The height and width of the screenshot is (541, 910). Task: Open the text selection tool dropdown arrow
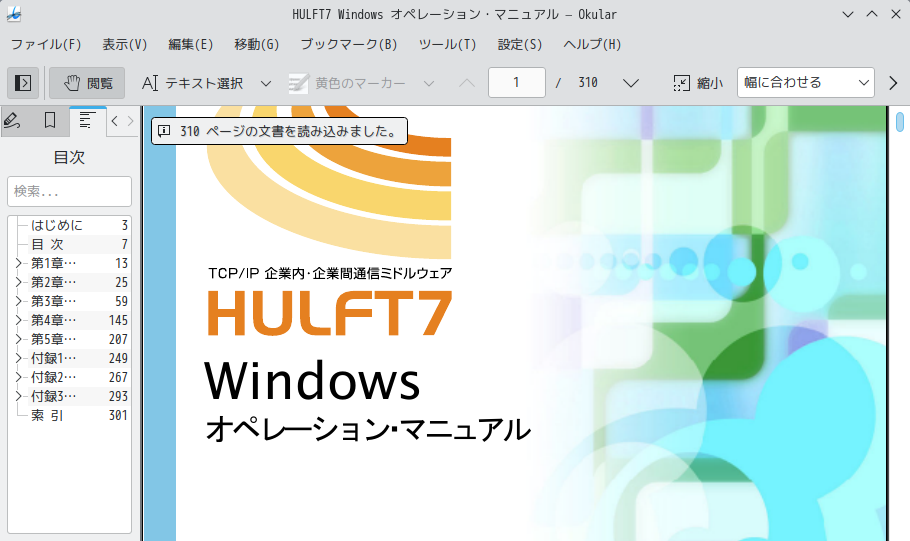point(266,84)
